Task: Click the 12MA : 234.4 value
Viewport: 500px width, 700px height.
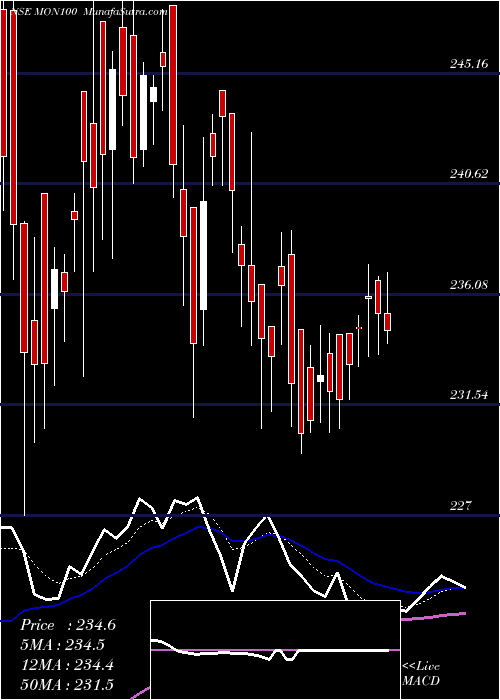Action: coord(66,665)
